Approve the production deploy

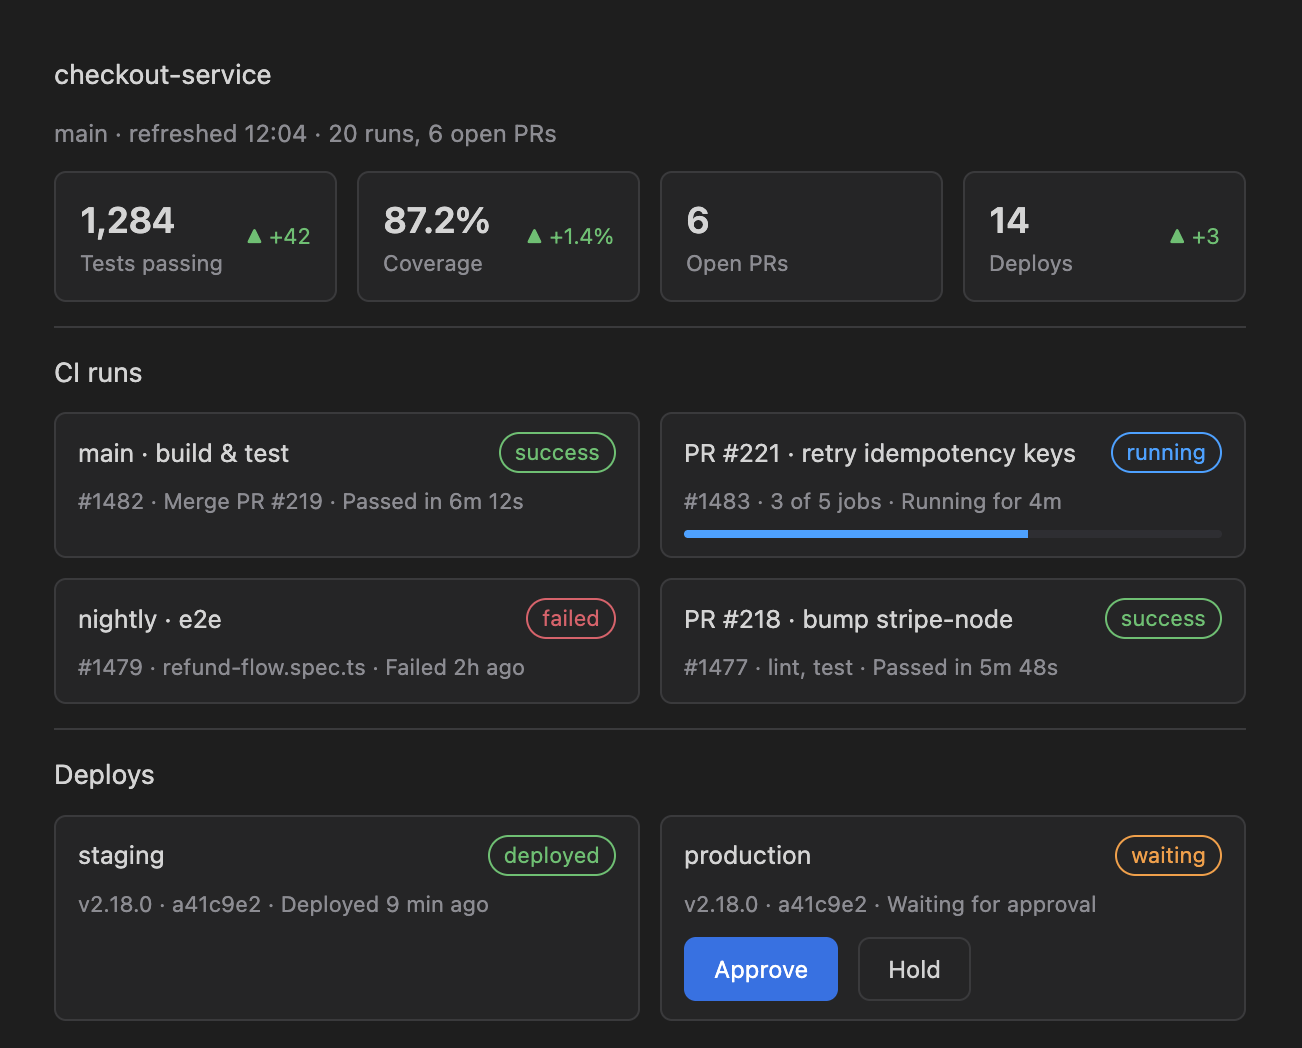click(760, 969)
